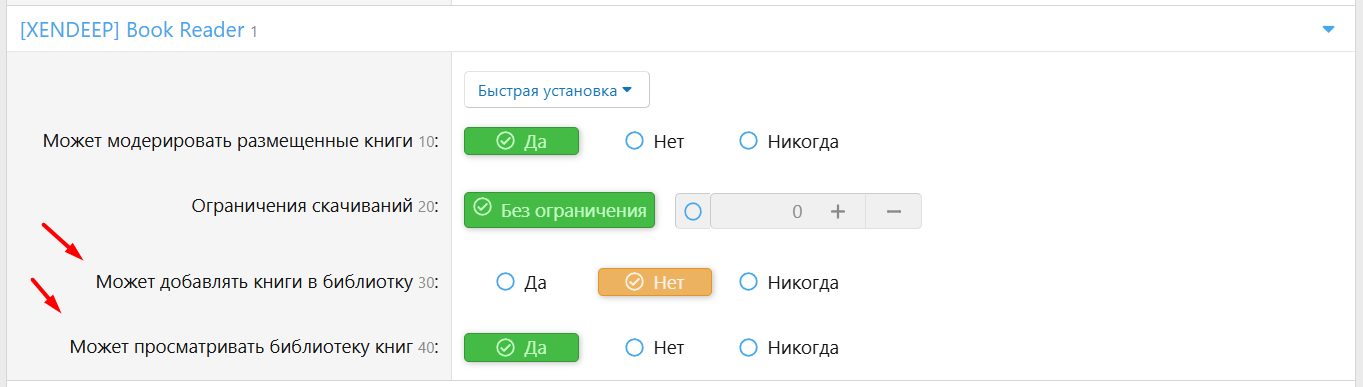Viewport: 1363px width, 387px height.
Task: Select Нет for Может добавлять книги в библиотку
Action: pyautogui.click(x=654, y=282)
